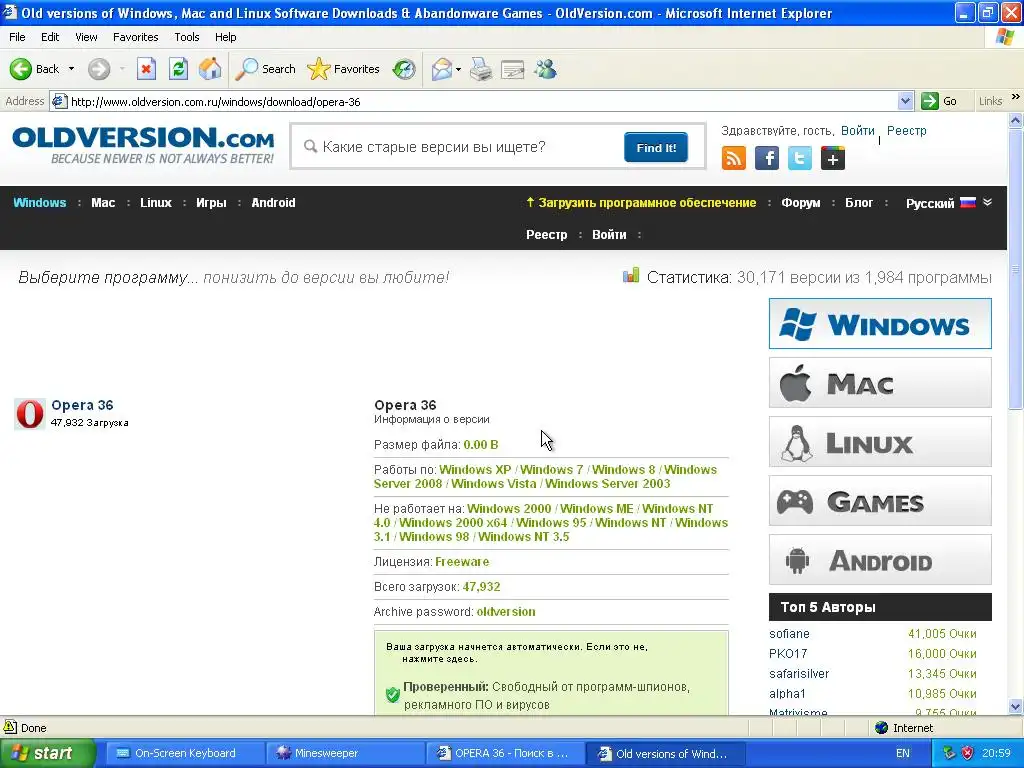Click the Windows platform banner button

[x=880, y=324]
